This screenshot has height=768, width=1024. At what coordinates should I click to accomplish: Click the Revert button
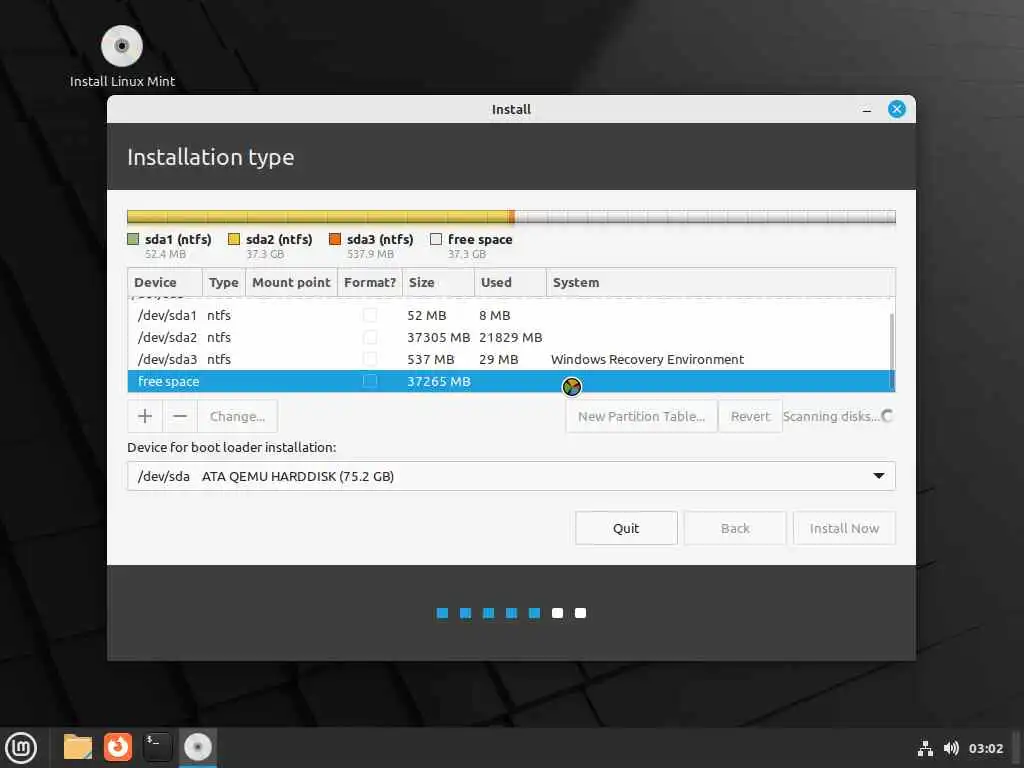tap(750, 416)
